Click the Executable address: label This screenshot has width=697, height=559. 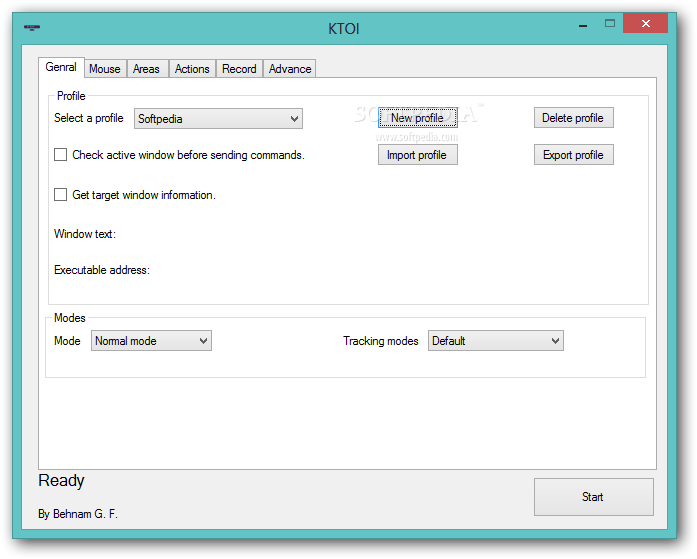[102, 270]
